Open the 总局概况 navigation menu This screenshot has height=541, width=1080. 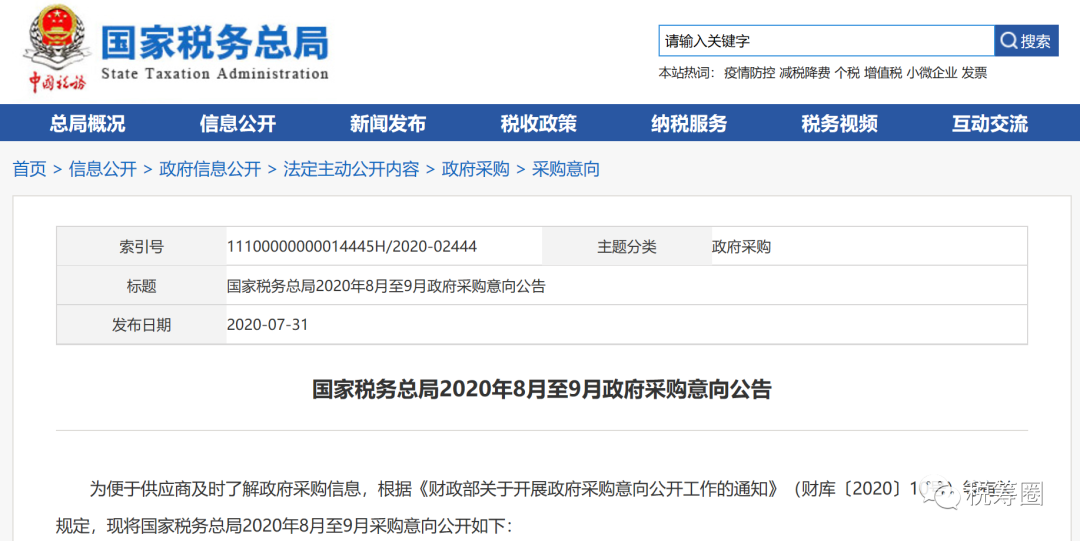click(x=87, y=123)
